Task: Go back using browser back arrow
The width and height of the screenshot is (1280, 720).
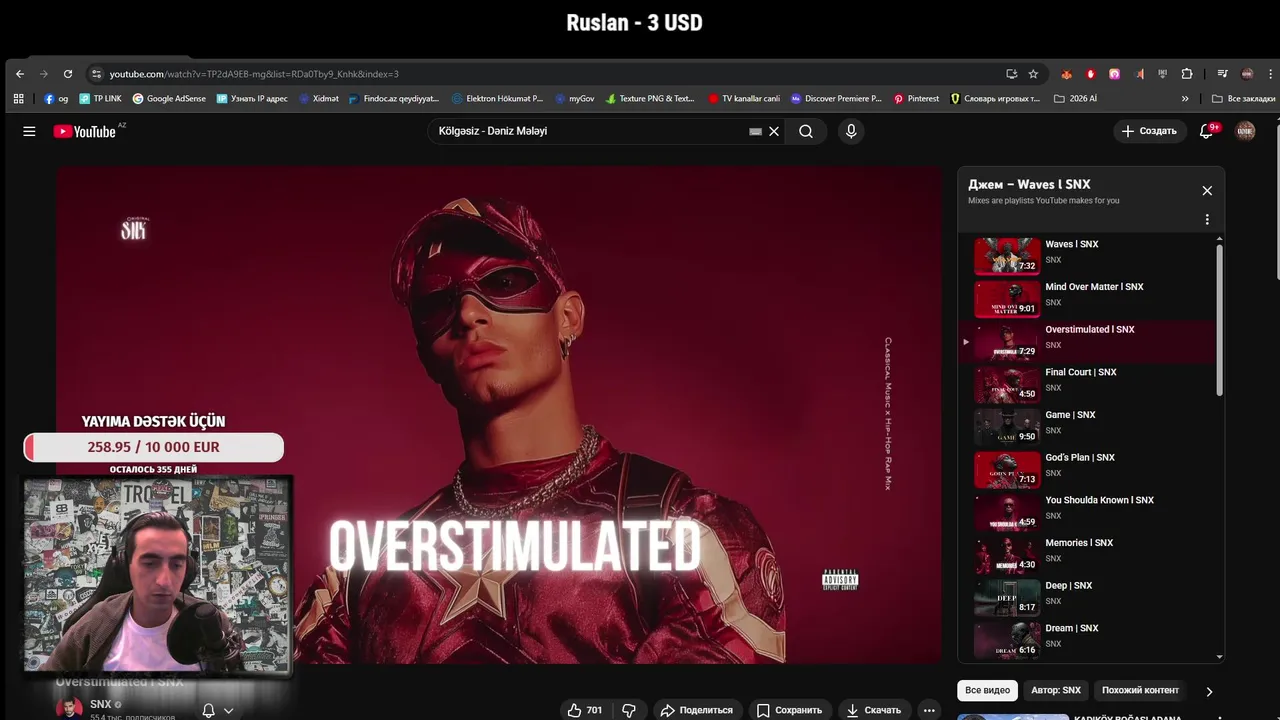Action: 20,74
